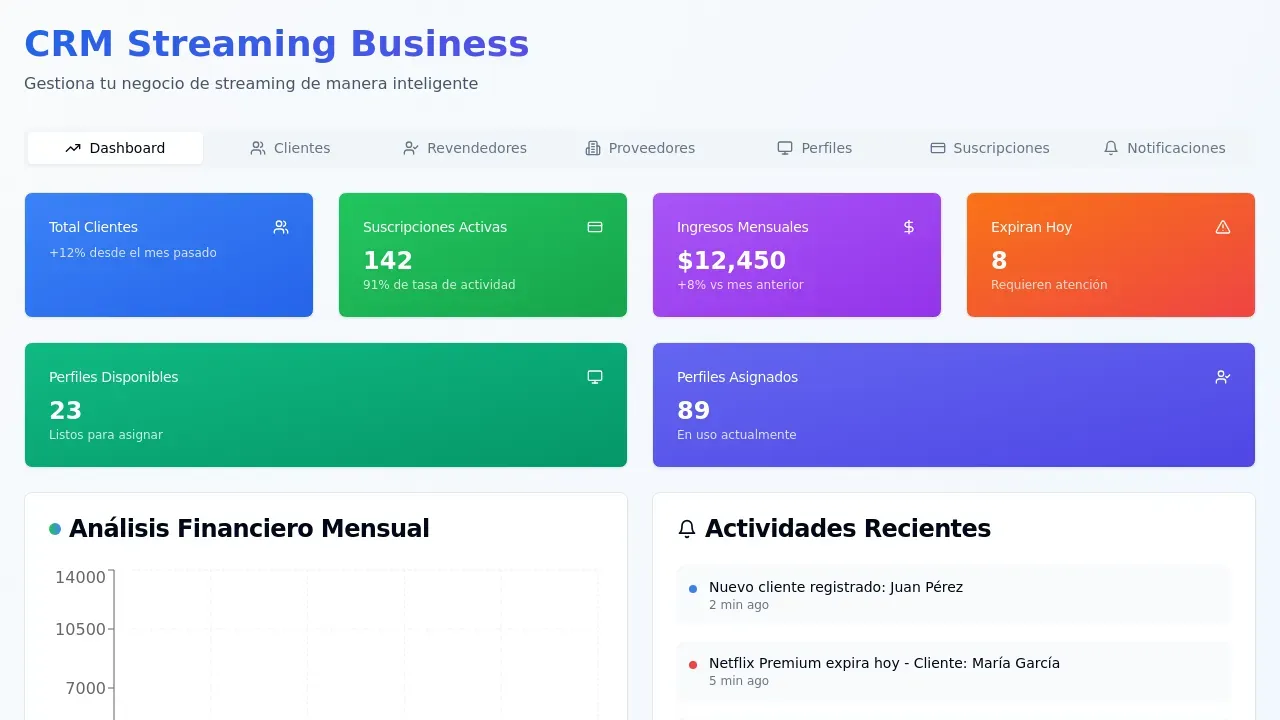Click the credit card icon on Suscripciones Activas
Image resolution: width=1280 pixels, height=720 pixels.
coord(595,227)
